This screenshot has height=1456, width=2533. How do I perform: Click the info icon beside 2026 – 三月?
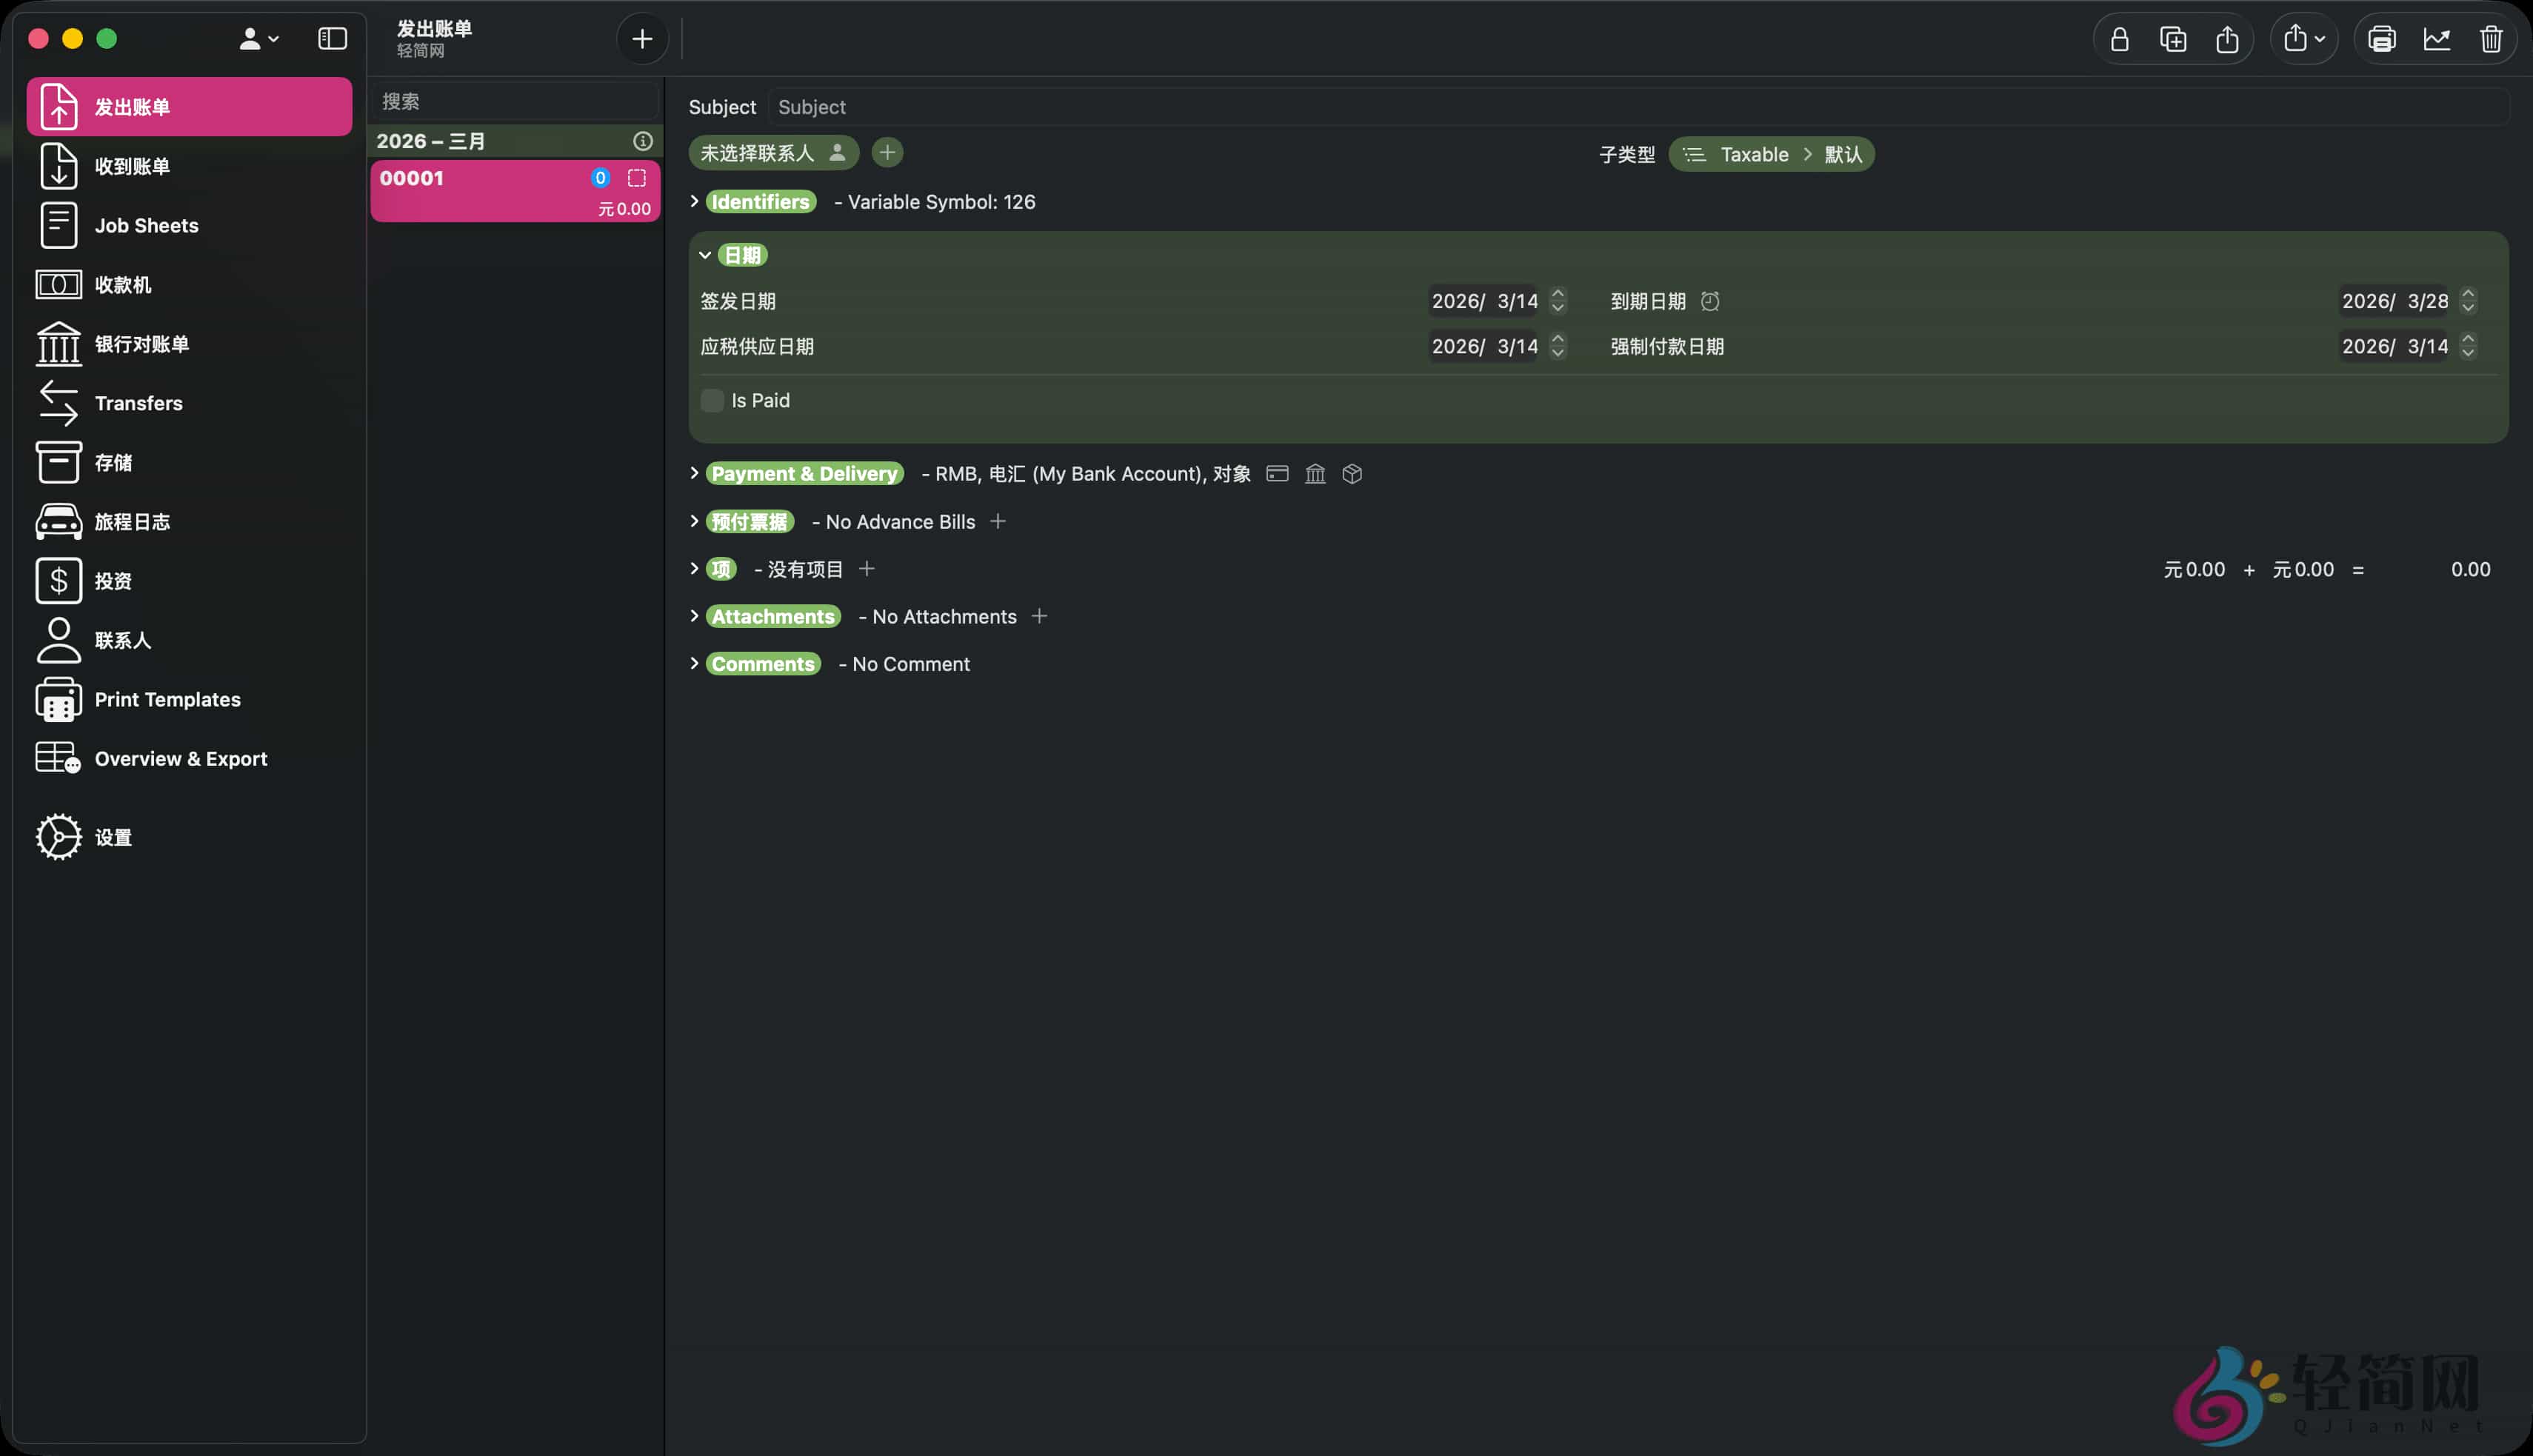click(x=643, y=141)
